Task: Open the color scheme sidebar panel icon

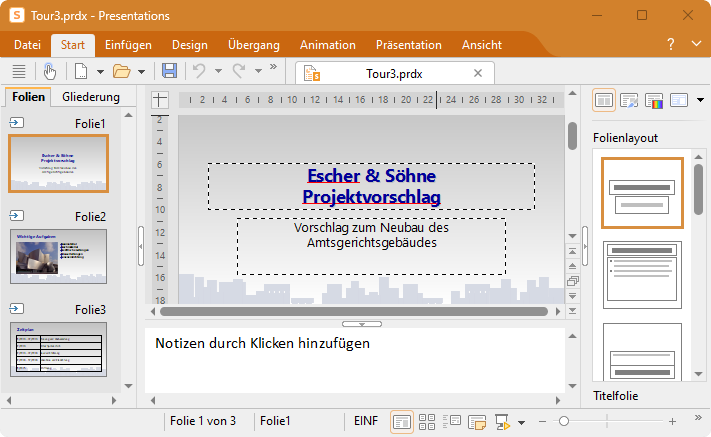Action: 655,100
